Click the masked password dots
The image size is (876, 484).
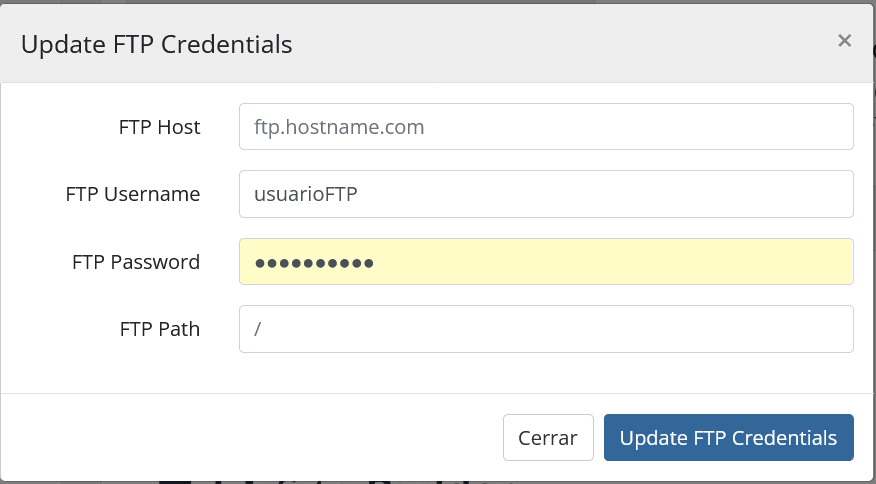(314, 263)
